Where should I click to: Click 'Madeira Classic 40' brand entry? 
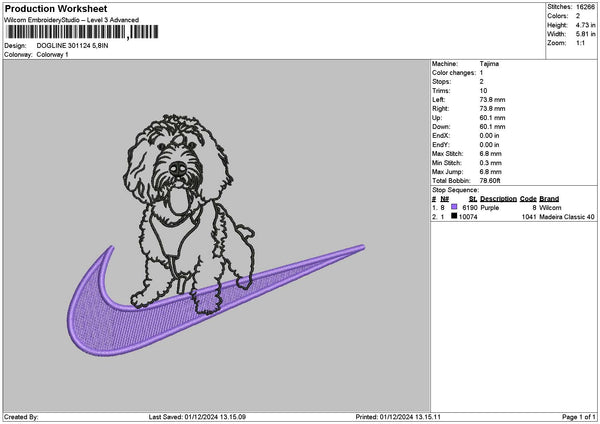click(567, 217)
